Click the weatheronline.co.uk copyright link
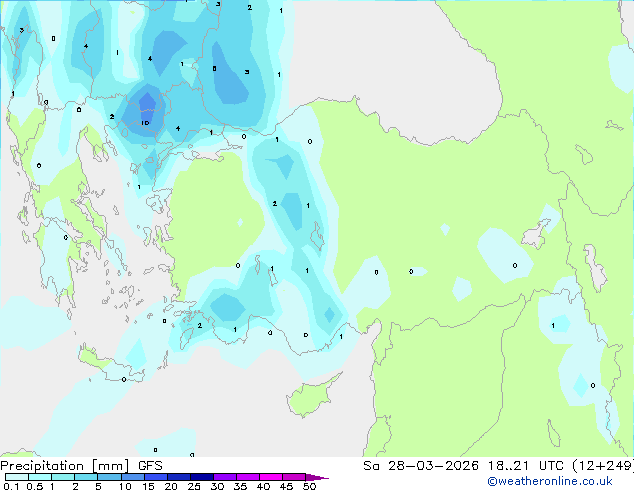The width and height of the screenshot is (634, 490). [550, 481]
